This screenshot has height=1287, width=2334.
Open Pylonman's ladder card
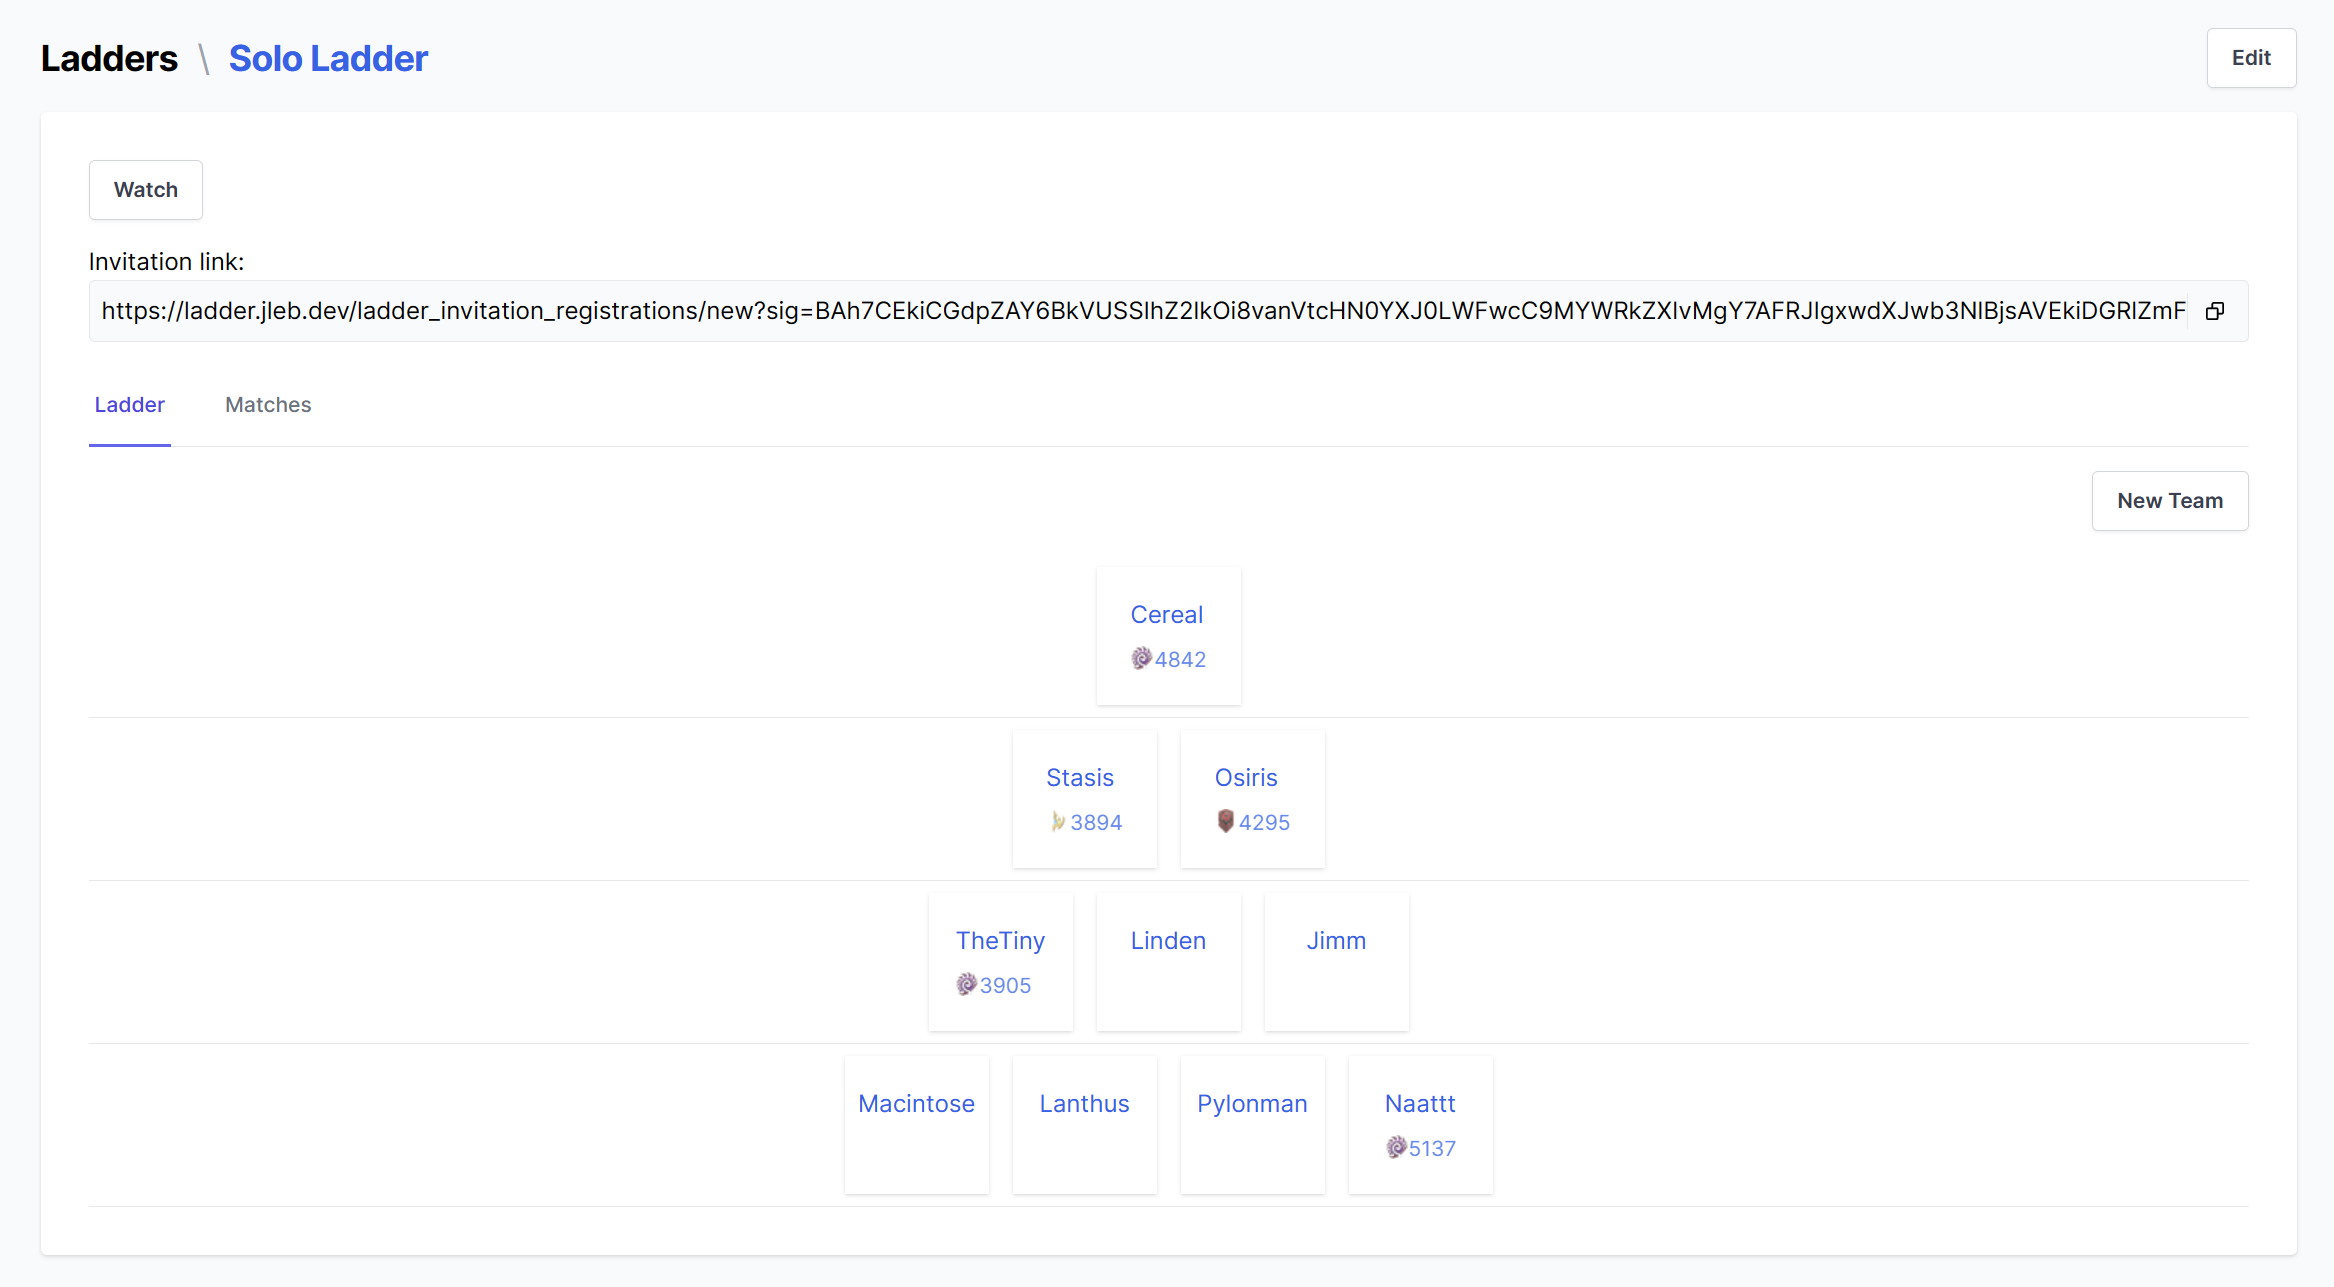point(1252,1104)
